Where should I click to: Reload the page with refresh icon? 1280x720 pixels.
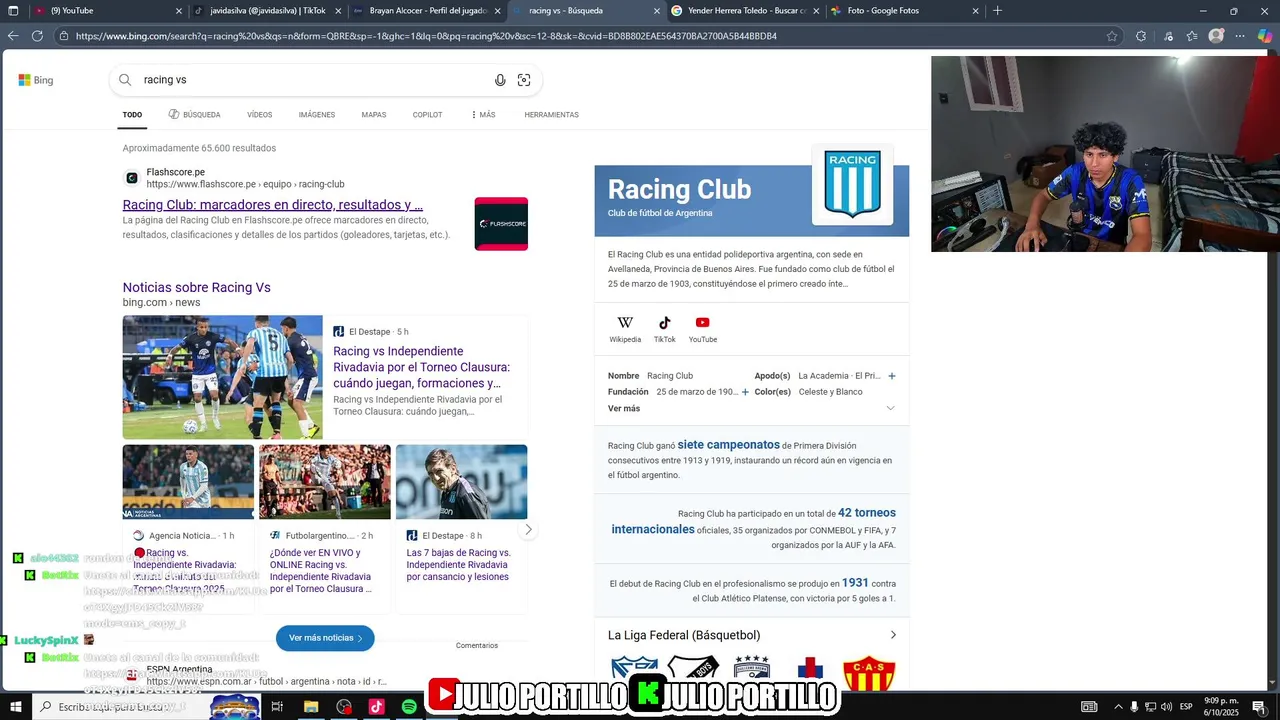pos(37,36)
